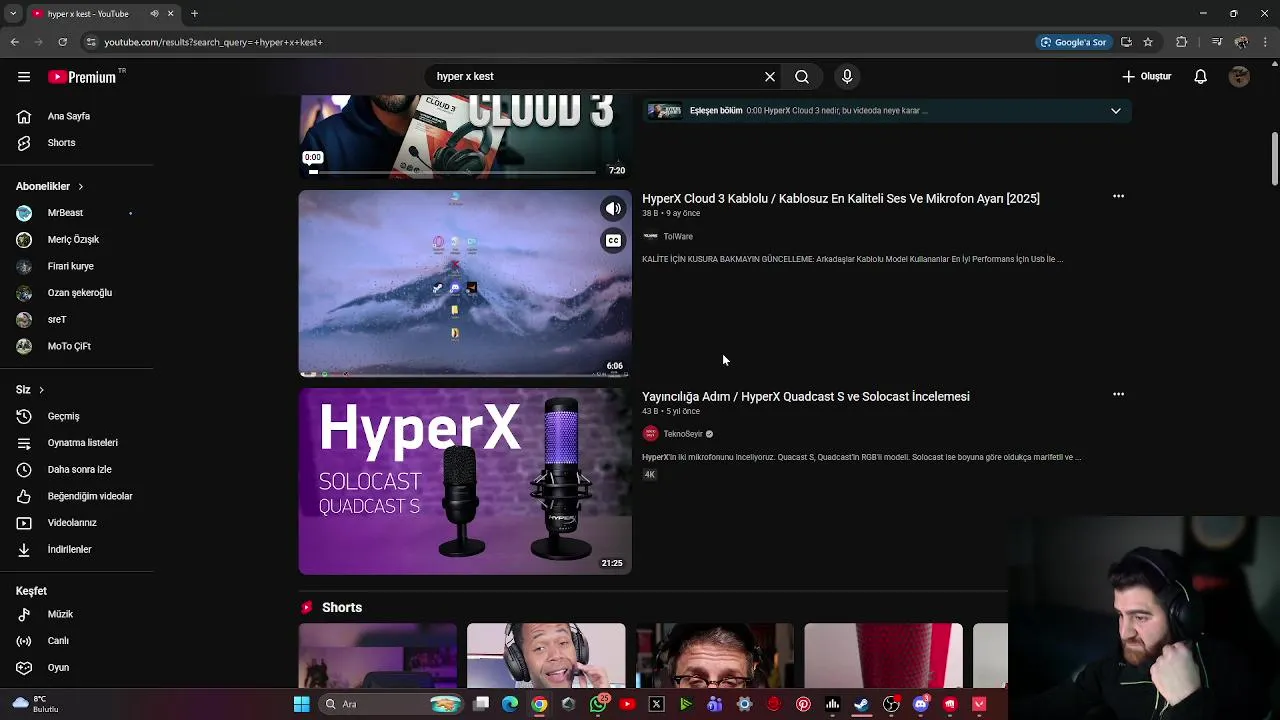The image size is (1280, 720).
Task: Open the Windows Start button
Action: tap(301, 704)
